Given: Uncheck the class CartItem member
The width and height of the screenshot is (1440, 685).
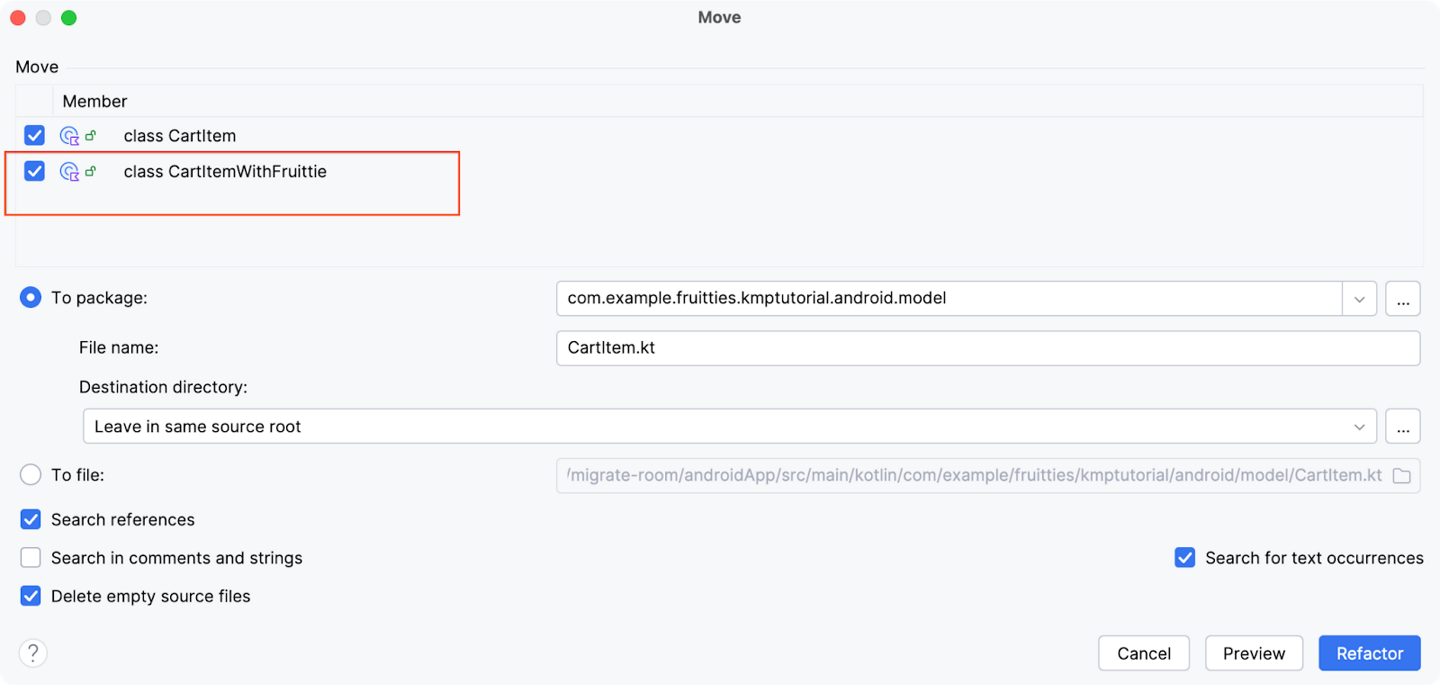Looking at the screenshot, I should (34, 135).
